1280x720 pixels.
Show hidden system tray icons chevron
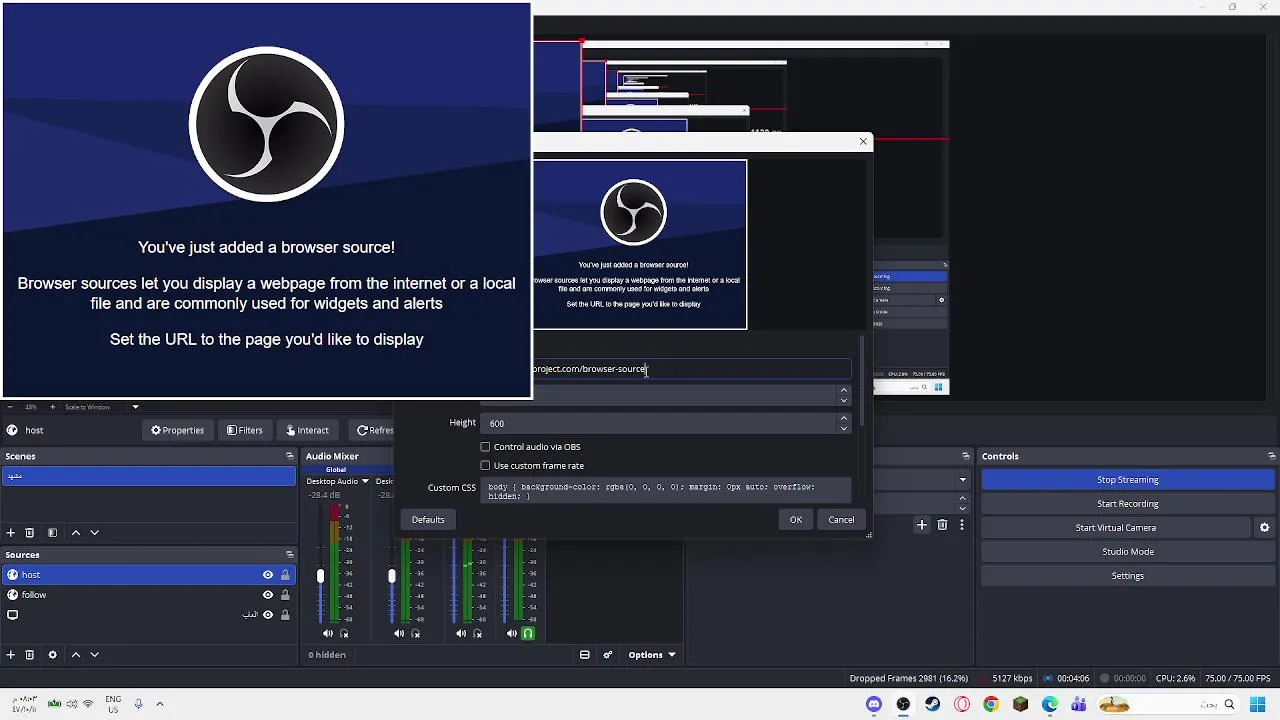[x=159, y=704]
